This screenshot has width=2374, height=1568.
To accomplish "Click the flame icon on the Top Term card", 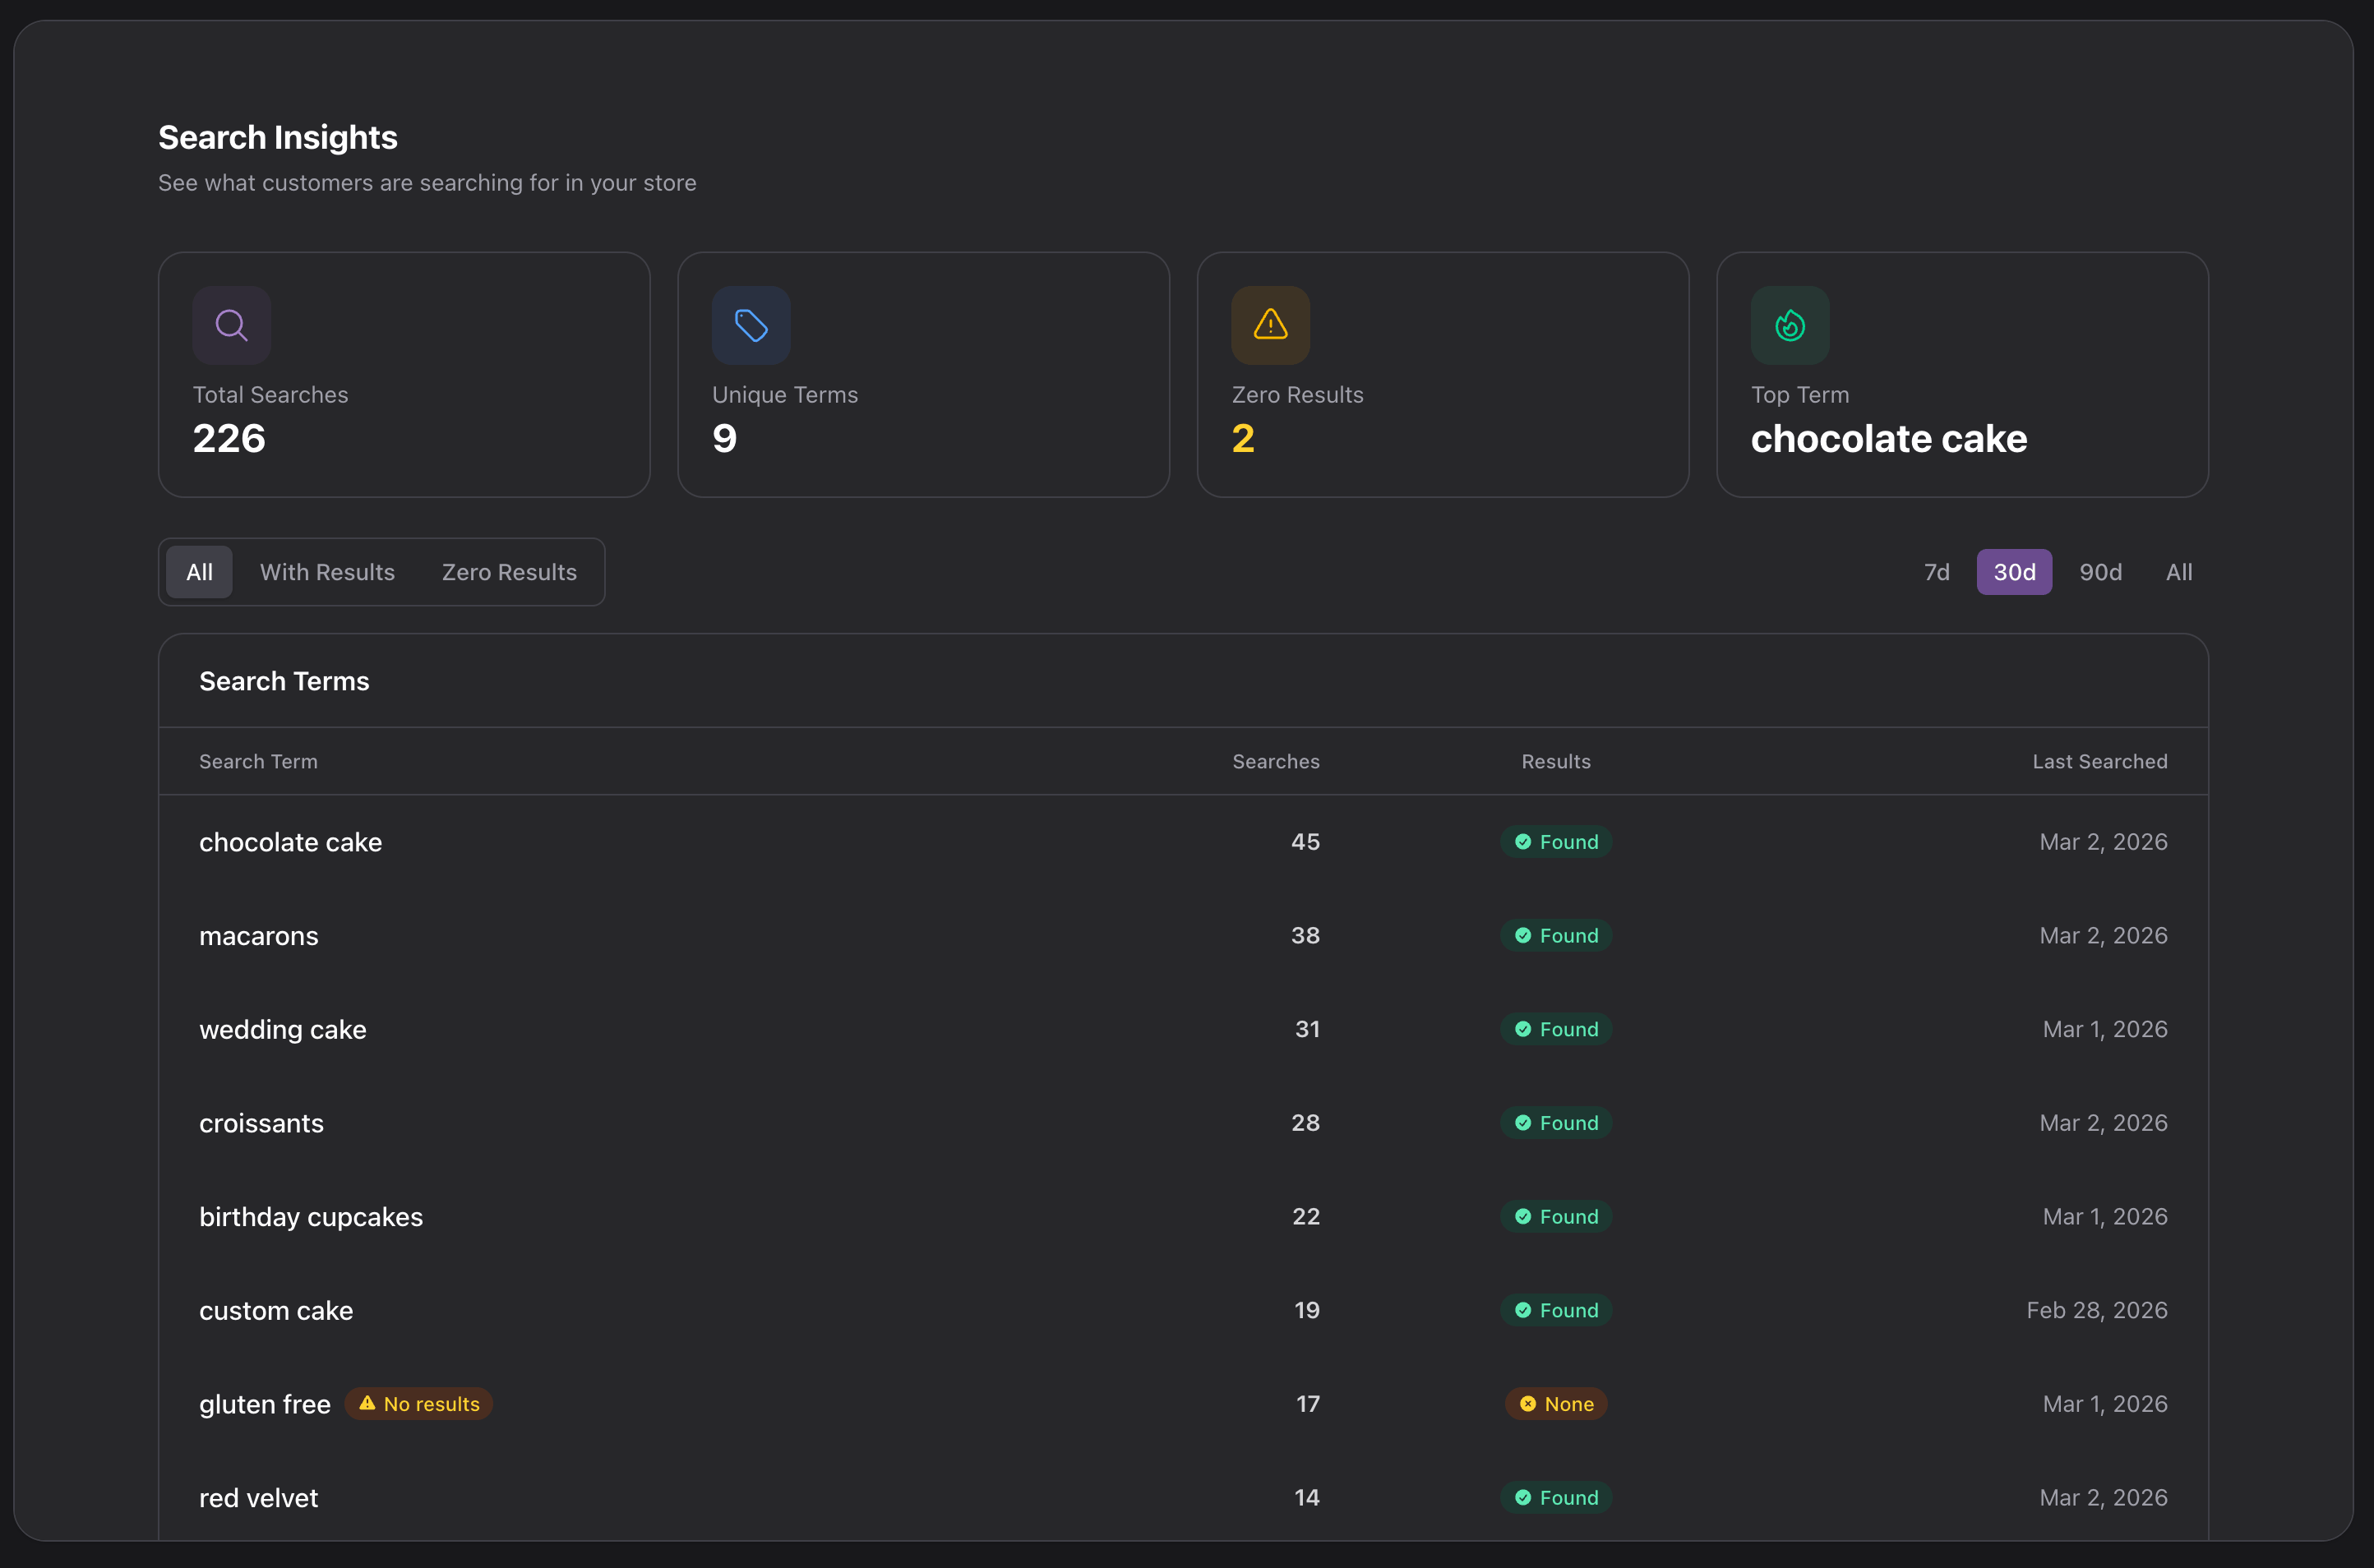I will point(1789,325).
